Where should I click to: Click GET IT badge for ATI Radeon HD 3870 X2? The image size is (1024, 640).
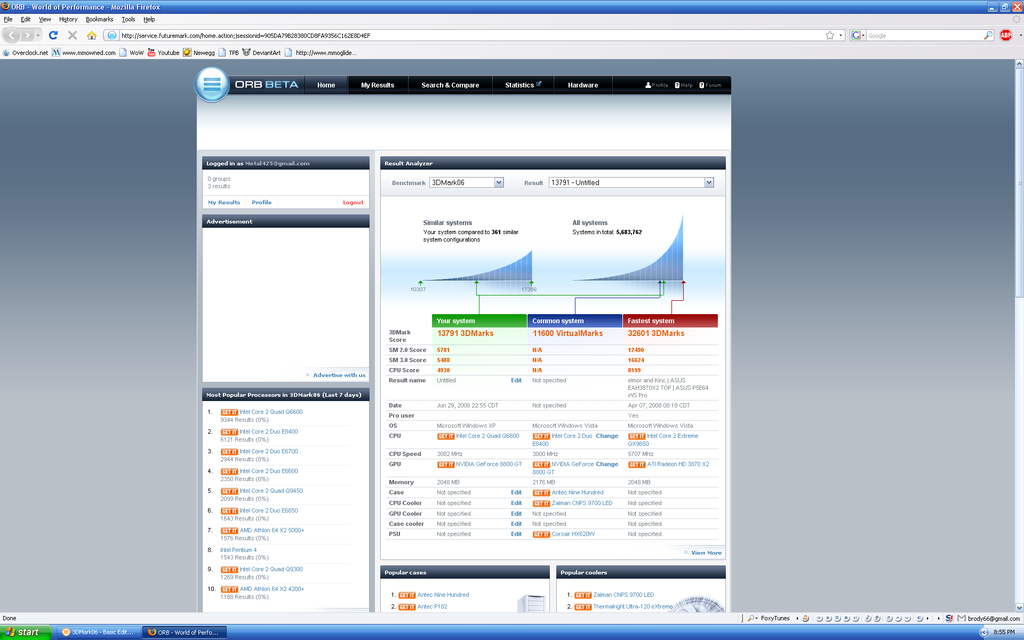[637, 464]
